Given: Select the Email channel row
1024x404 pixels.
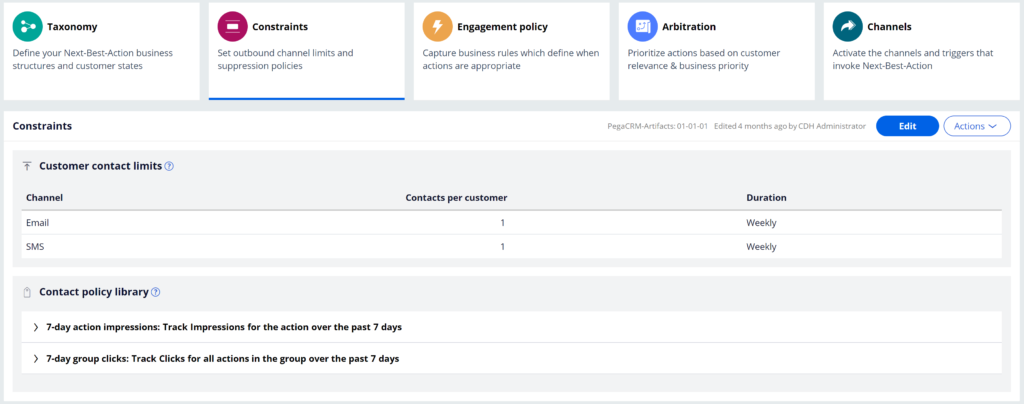Looking at the screenshot, I should point(511,223).
